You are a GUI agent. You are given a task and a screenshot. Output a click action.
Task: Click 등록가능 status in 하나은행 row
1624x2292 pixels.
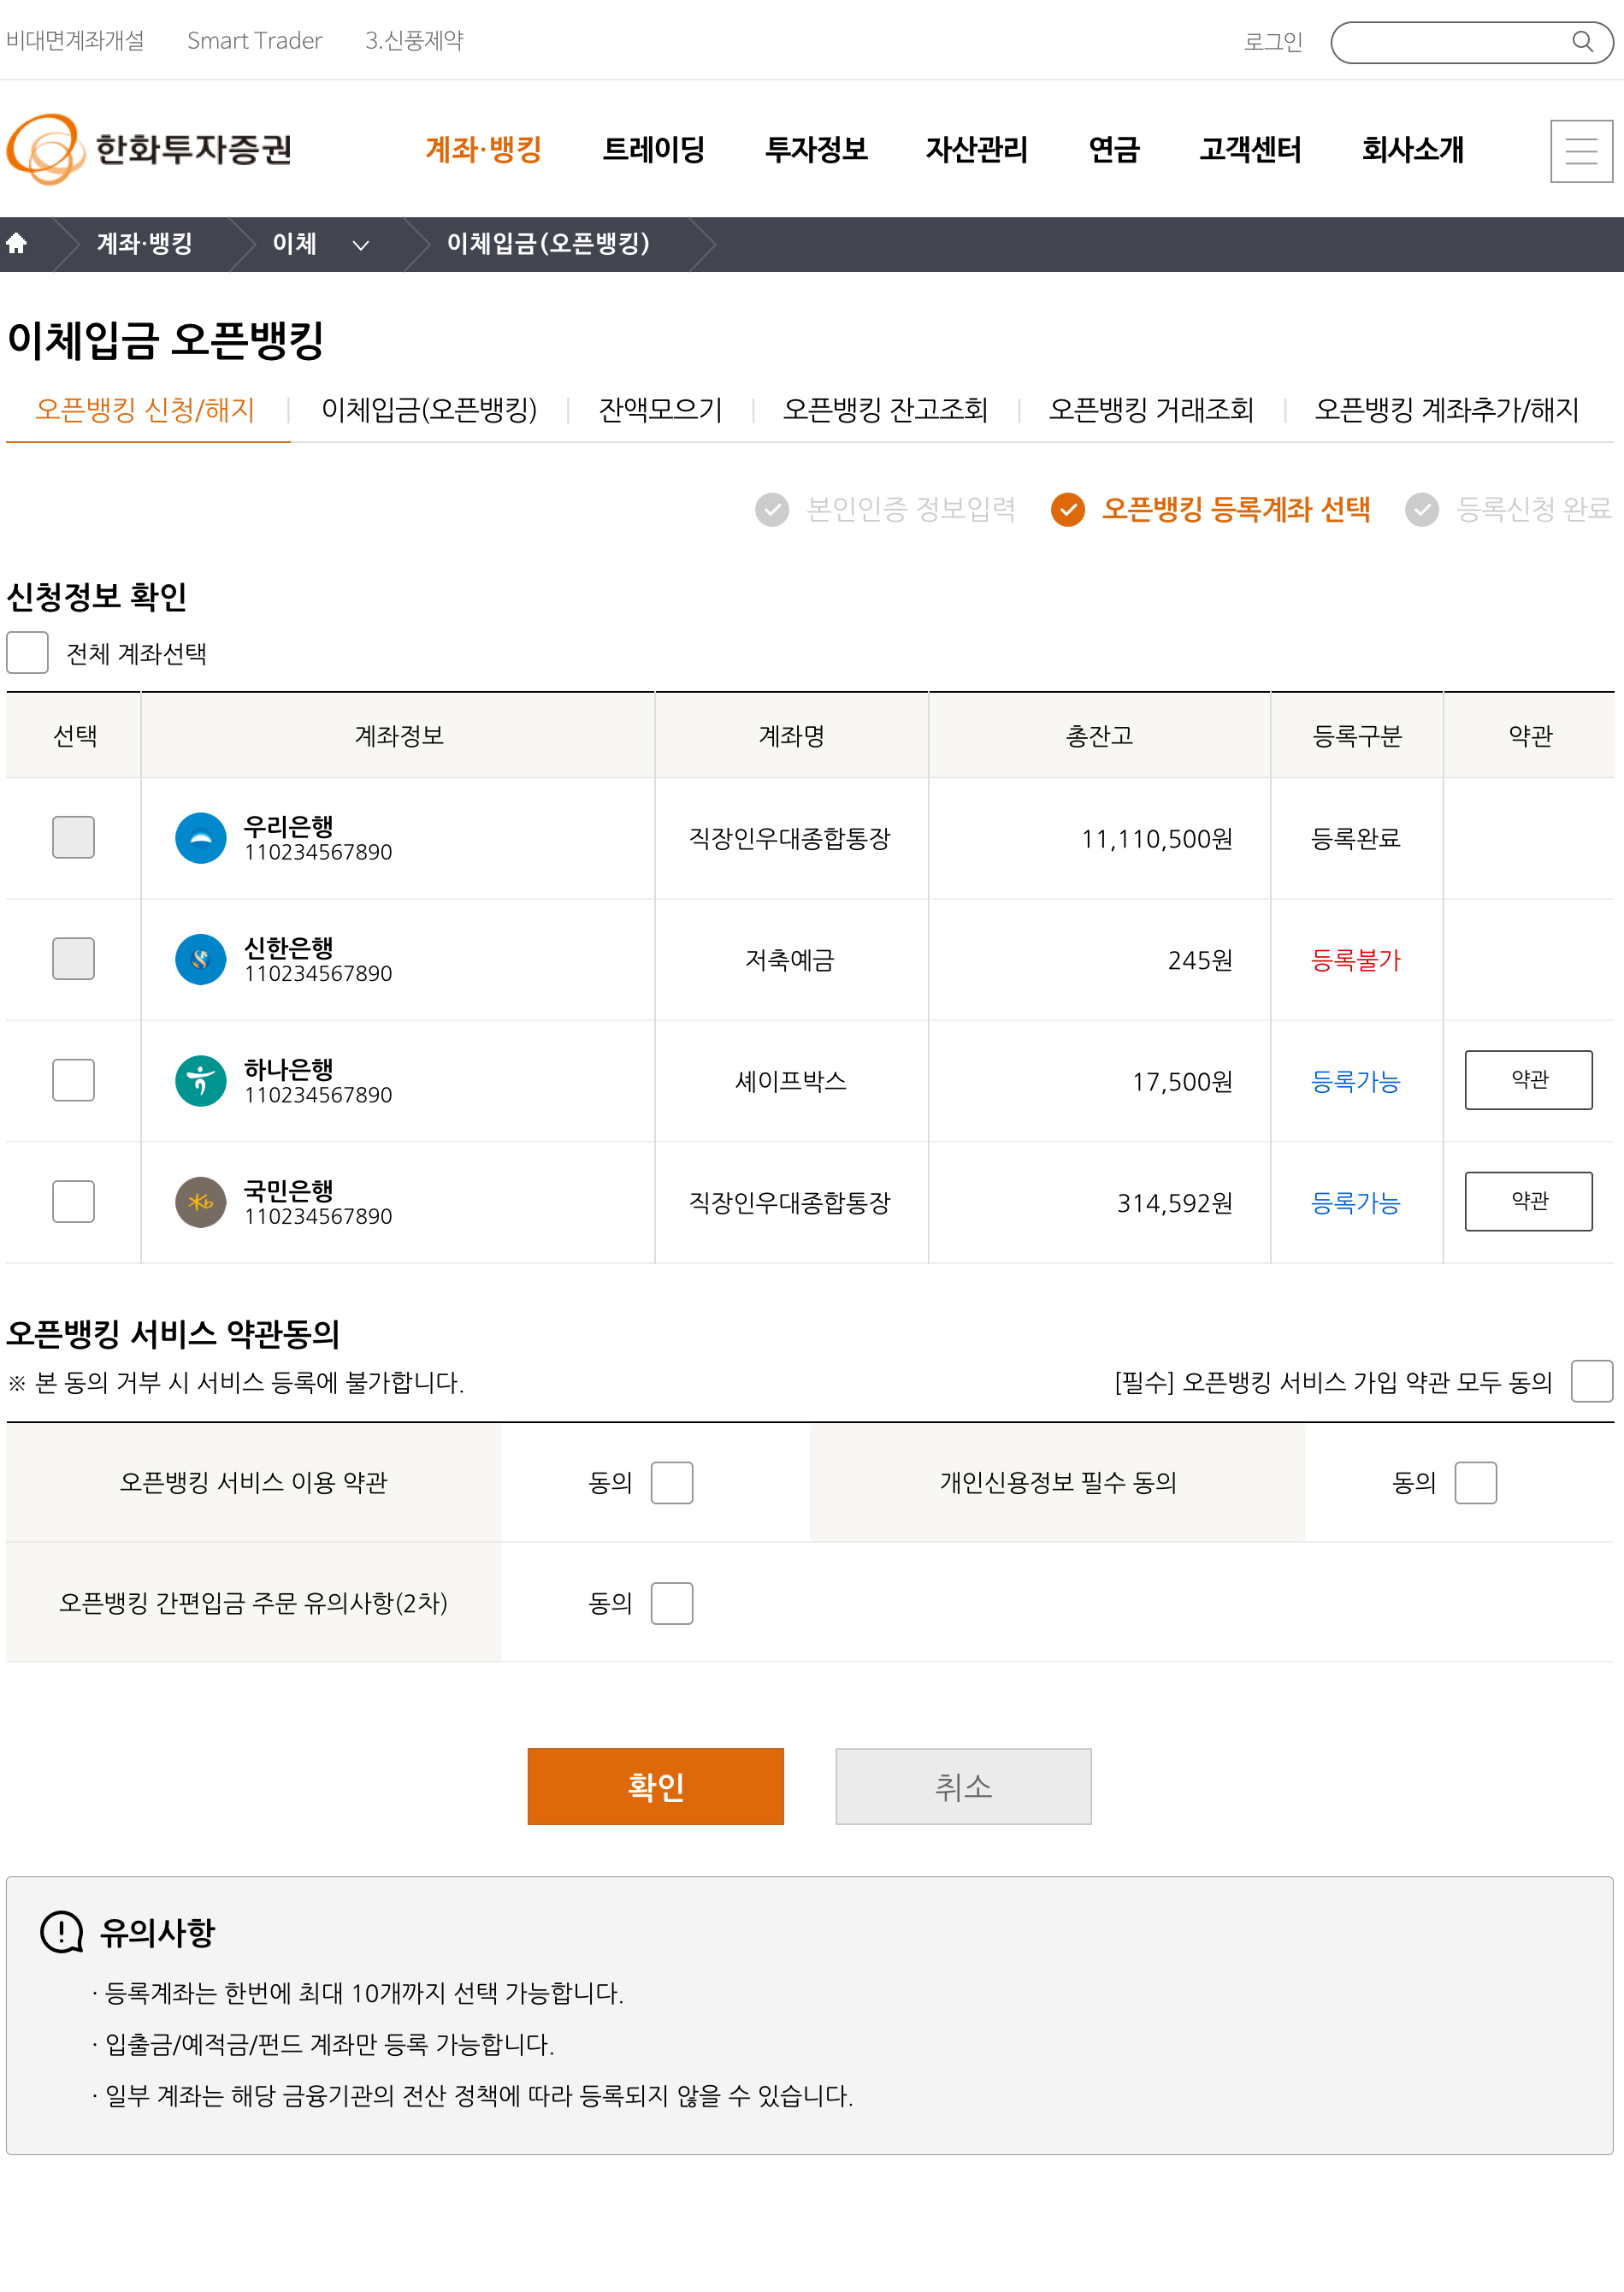click(1356, 1081)
